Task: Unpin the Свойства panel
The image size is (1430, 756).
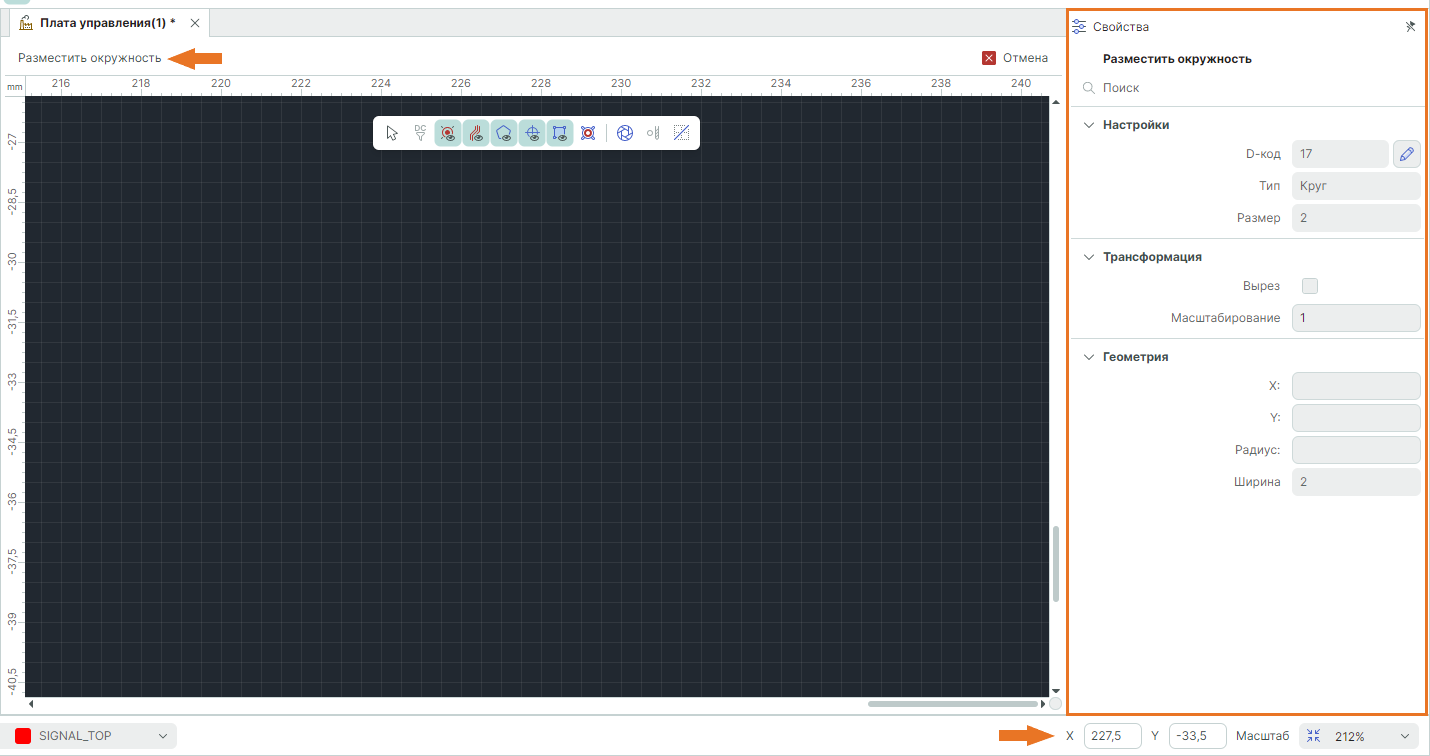Action: (1410, 27)
